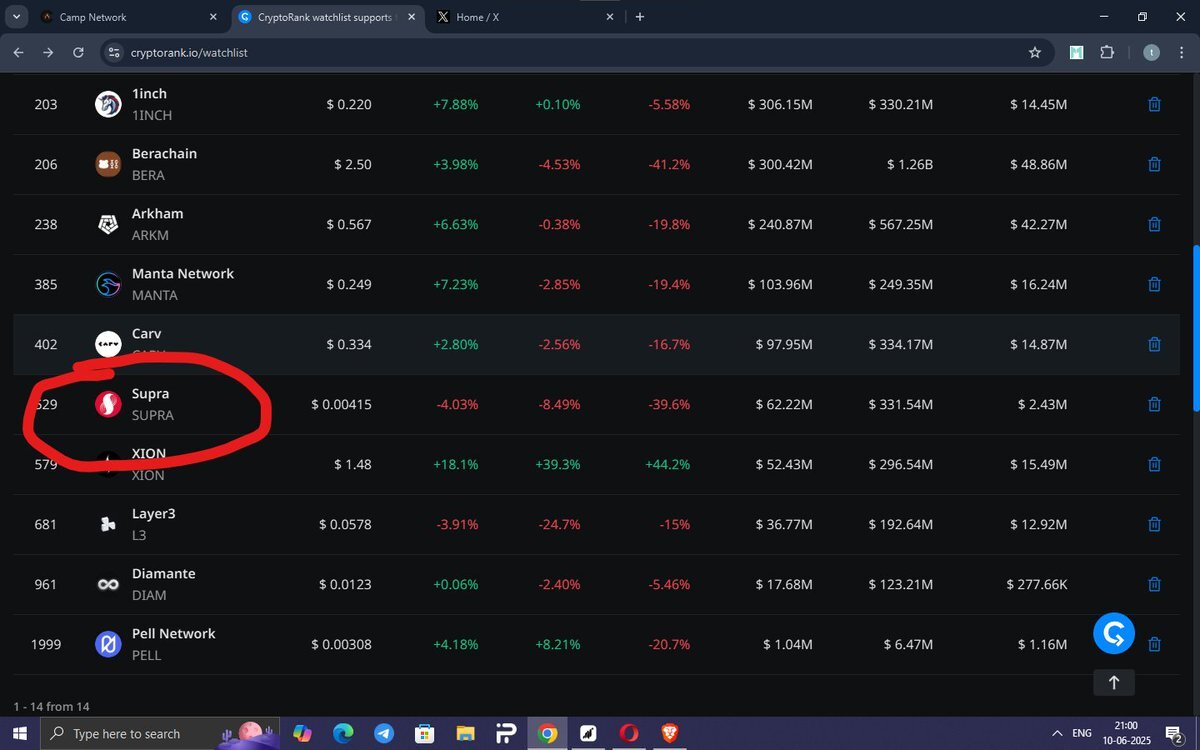Open the Layer3 coin link

click(154, 514)
